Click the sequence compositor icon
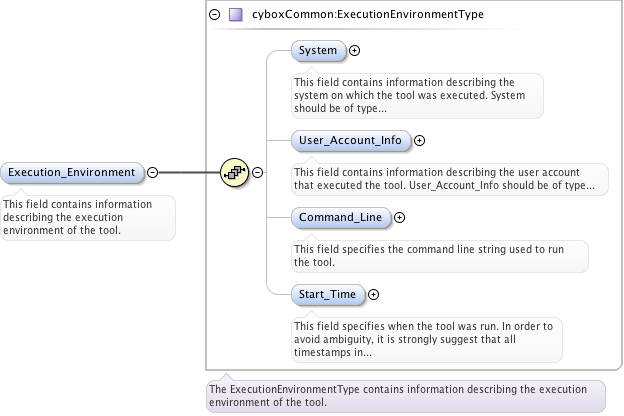 (x=234, y=172)
